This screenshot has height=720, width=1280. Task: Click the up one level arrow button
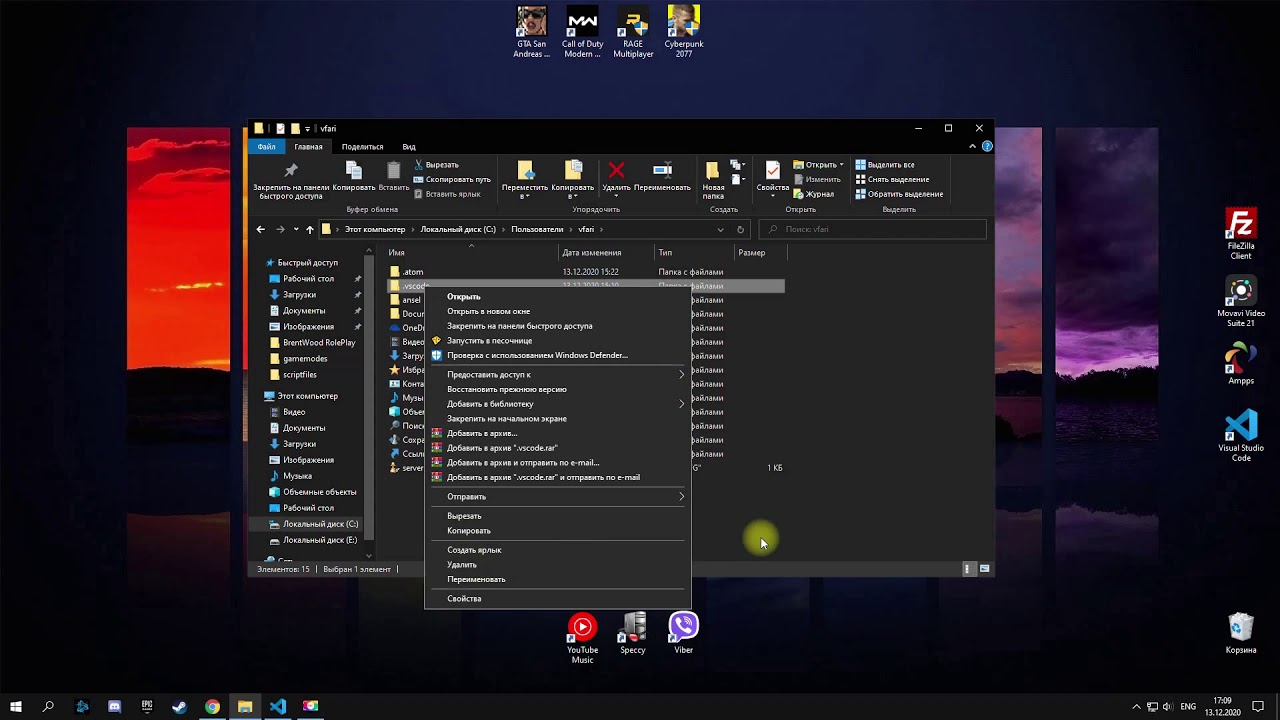point(310,229)
